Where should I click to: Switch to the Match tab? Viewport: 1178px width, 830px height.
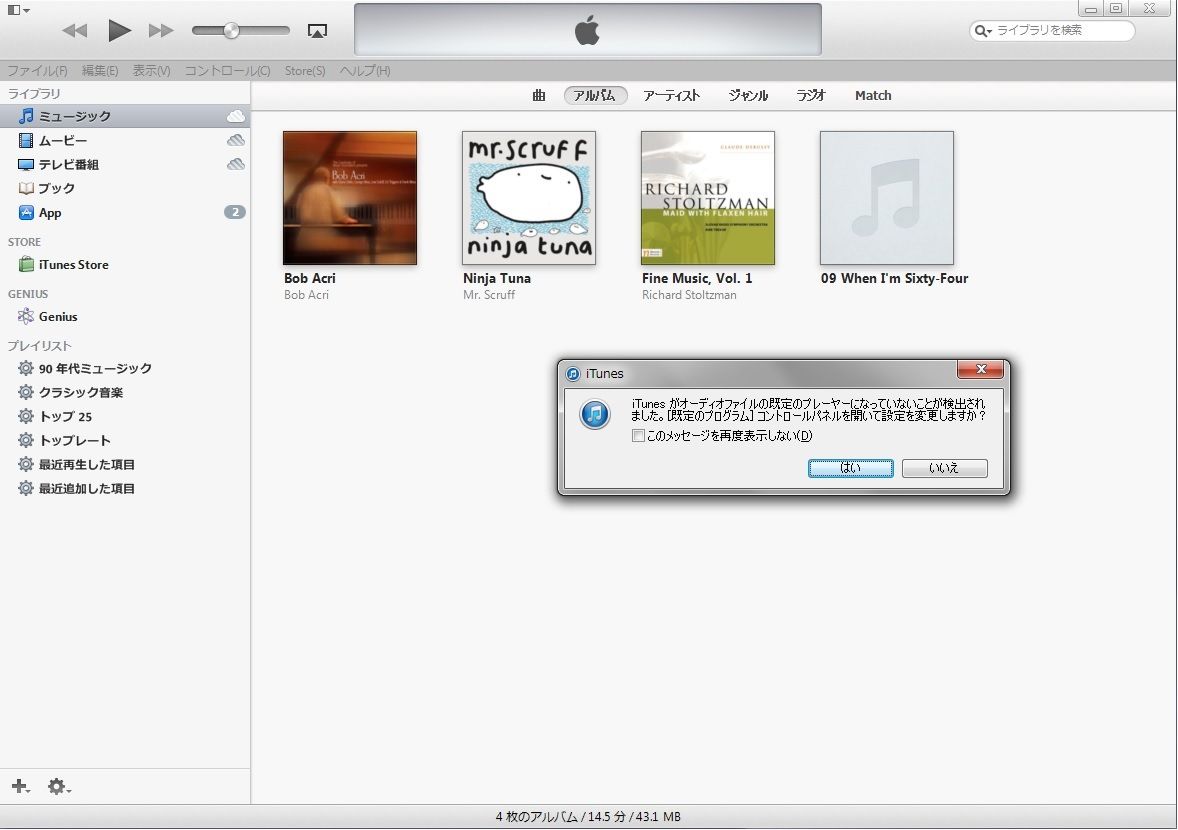(873, 95)
